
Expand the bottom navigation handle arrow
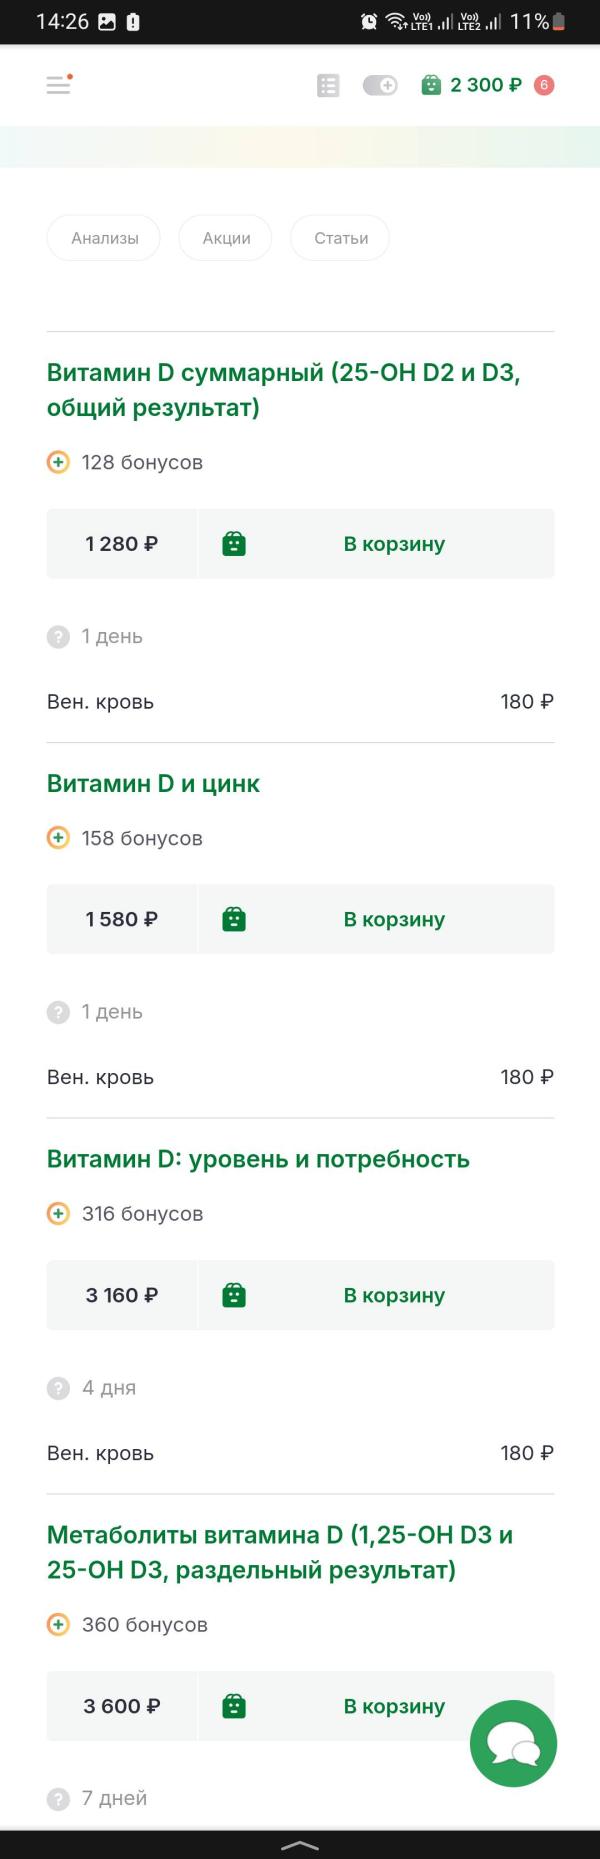(300, 1845)
